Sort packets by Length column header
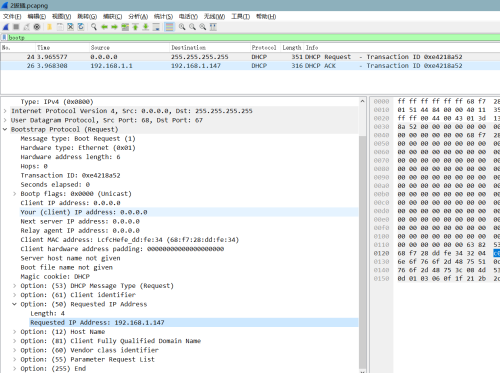 292,48
